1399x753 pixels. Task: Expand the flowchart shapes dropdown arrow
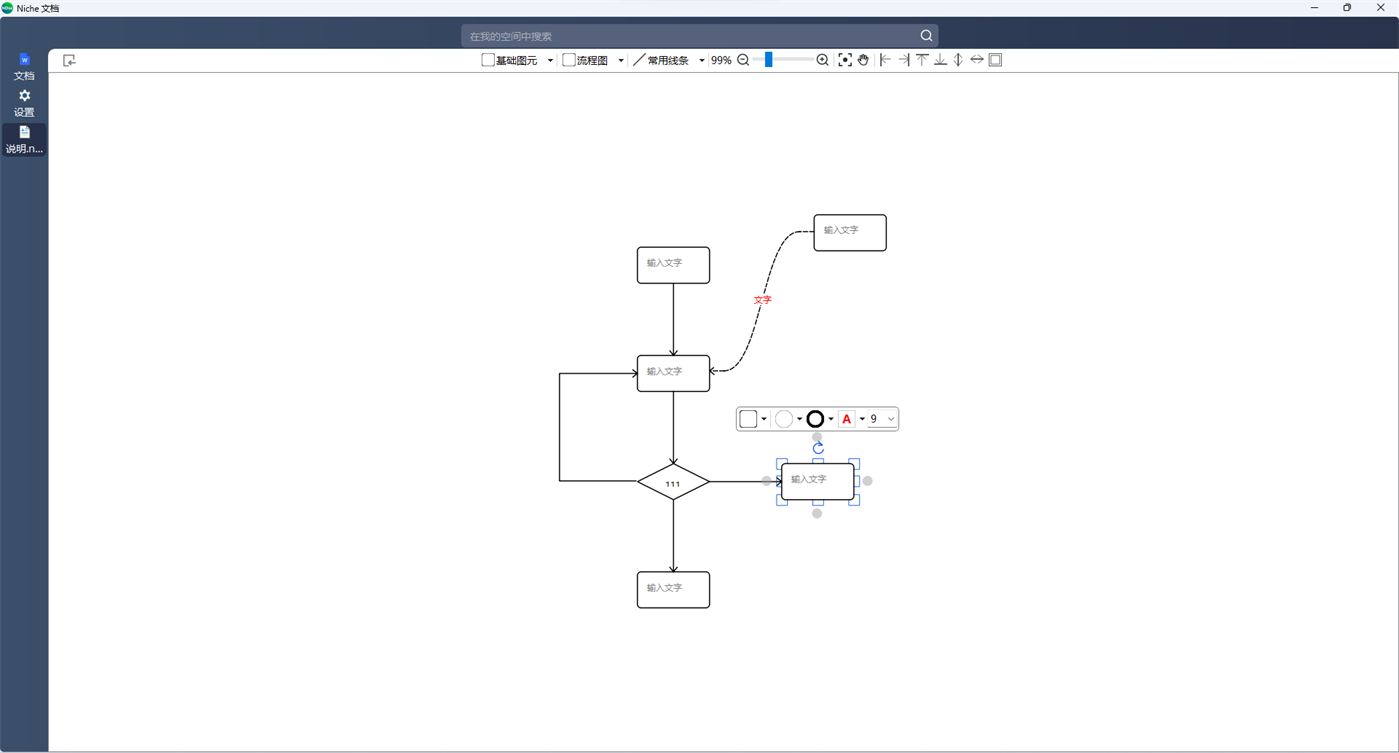[x=620, y=59]
